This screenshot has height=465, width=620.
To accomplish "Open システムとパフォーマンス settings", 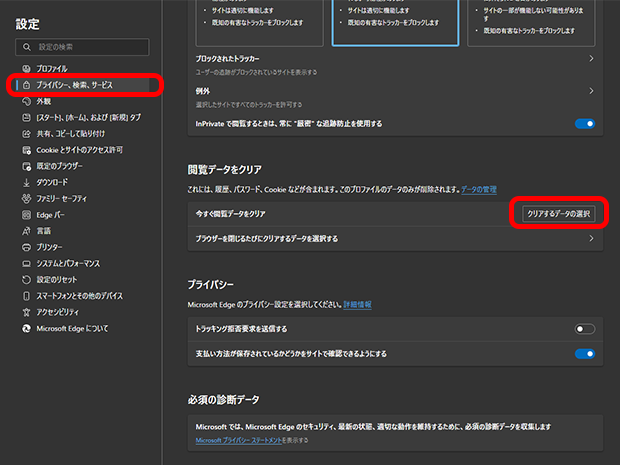I will (68, 263).
